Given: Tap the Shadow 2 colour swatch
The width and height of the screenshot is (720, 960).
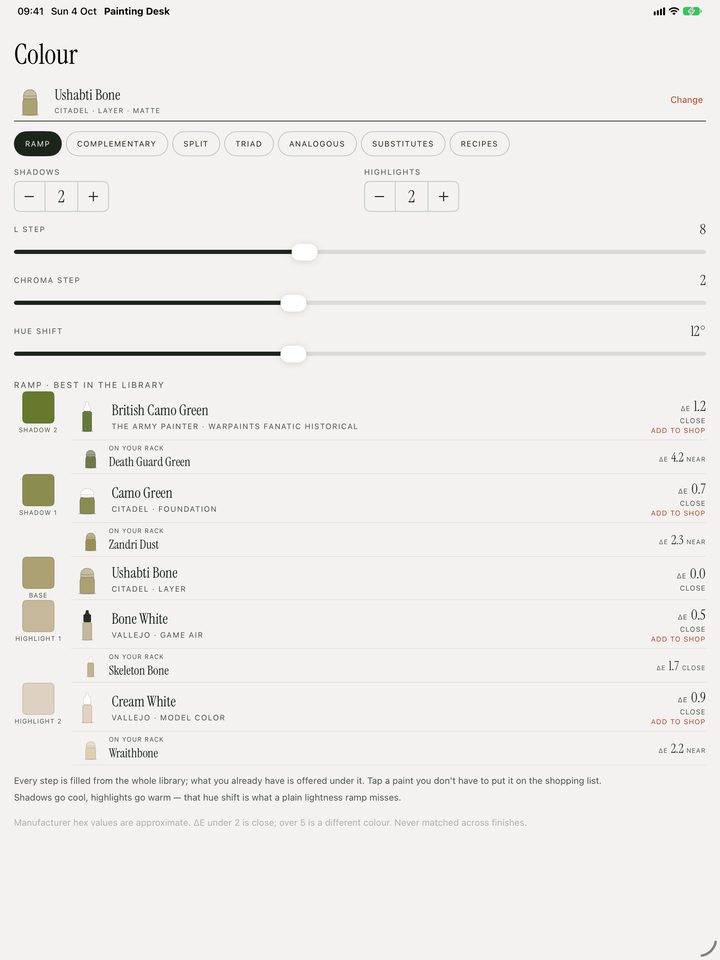Looking at the screenshot, I should point(38,408).
